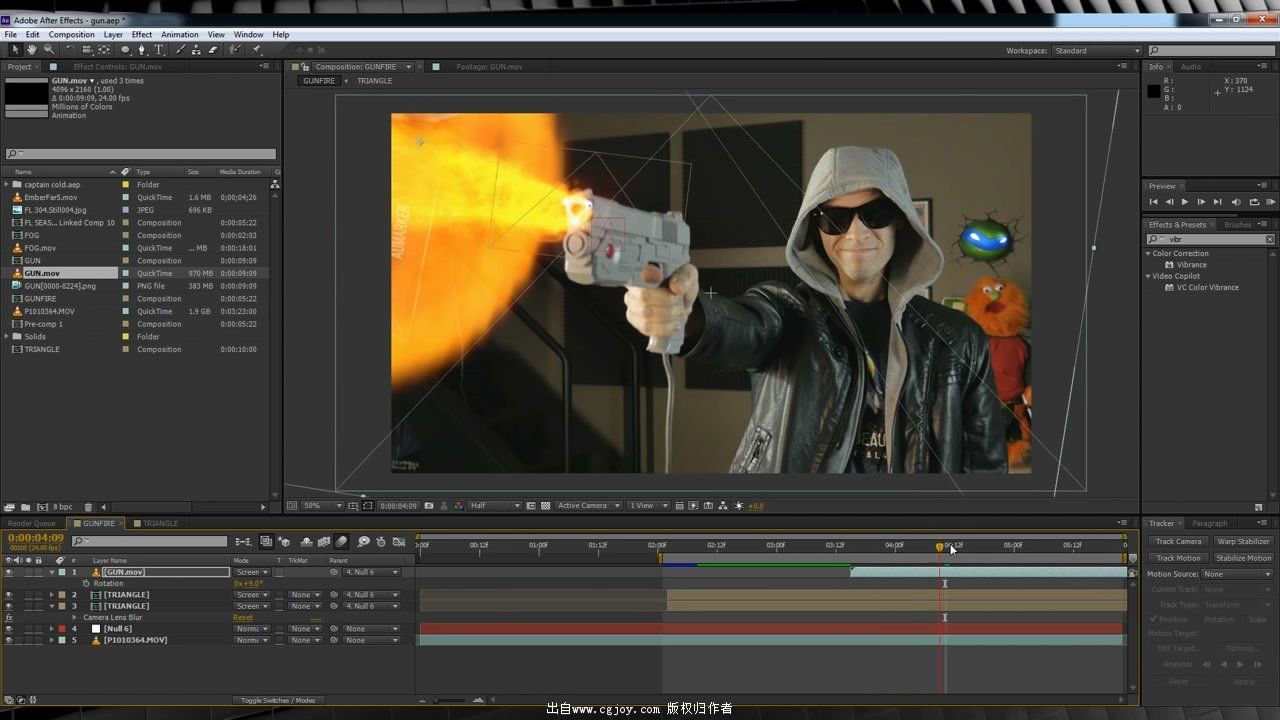Open the Composition menu
This screenshot has height=720, width=1280.
coord(72,35)
